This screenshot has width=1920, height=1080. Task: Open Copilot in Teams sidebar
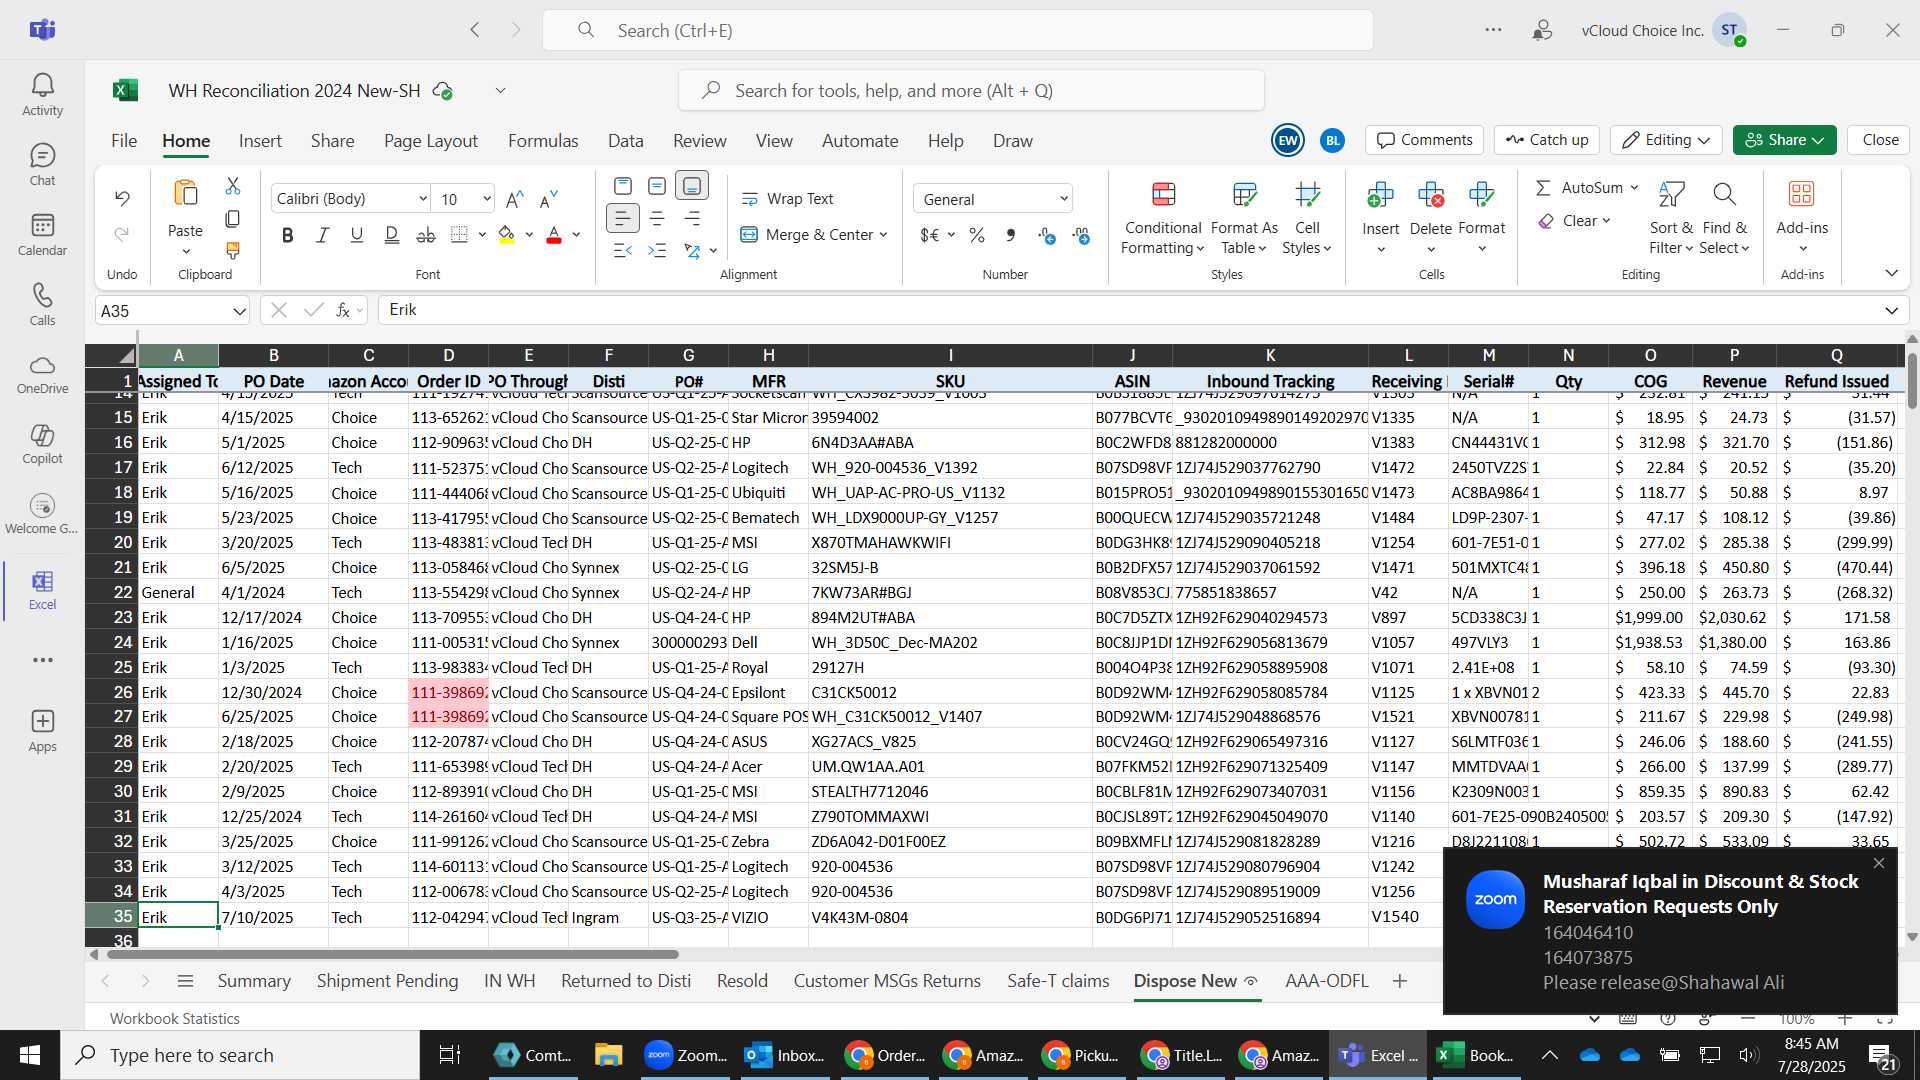(42, 444)
